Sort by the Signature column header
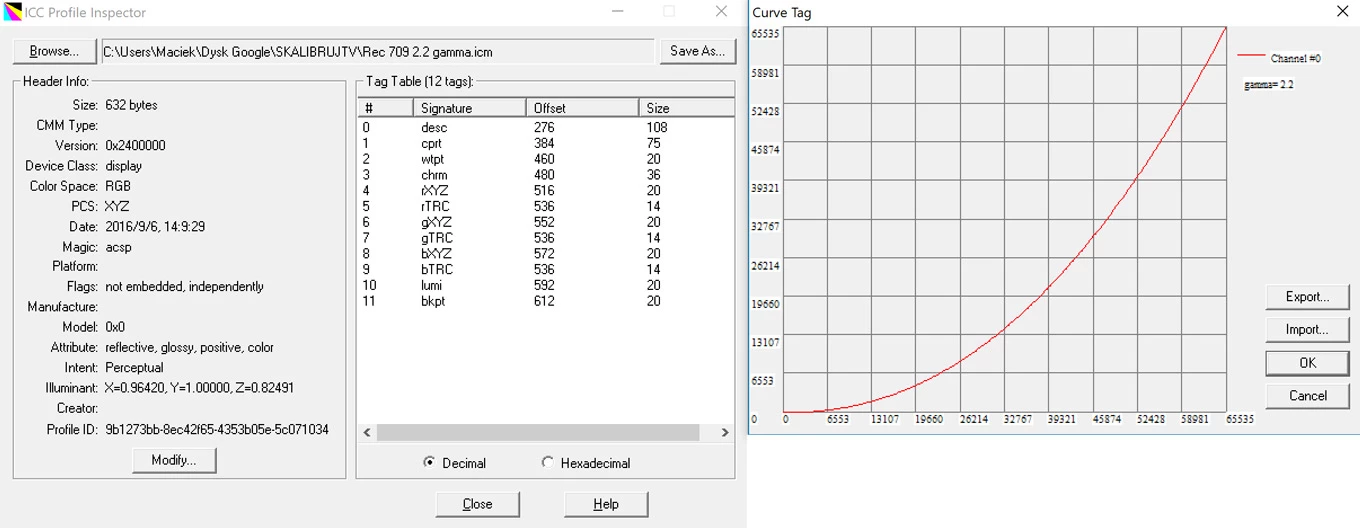The height and width of the screenshot is (528, 1360). (469, 108)
